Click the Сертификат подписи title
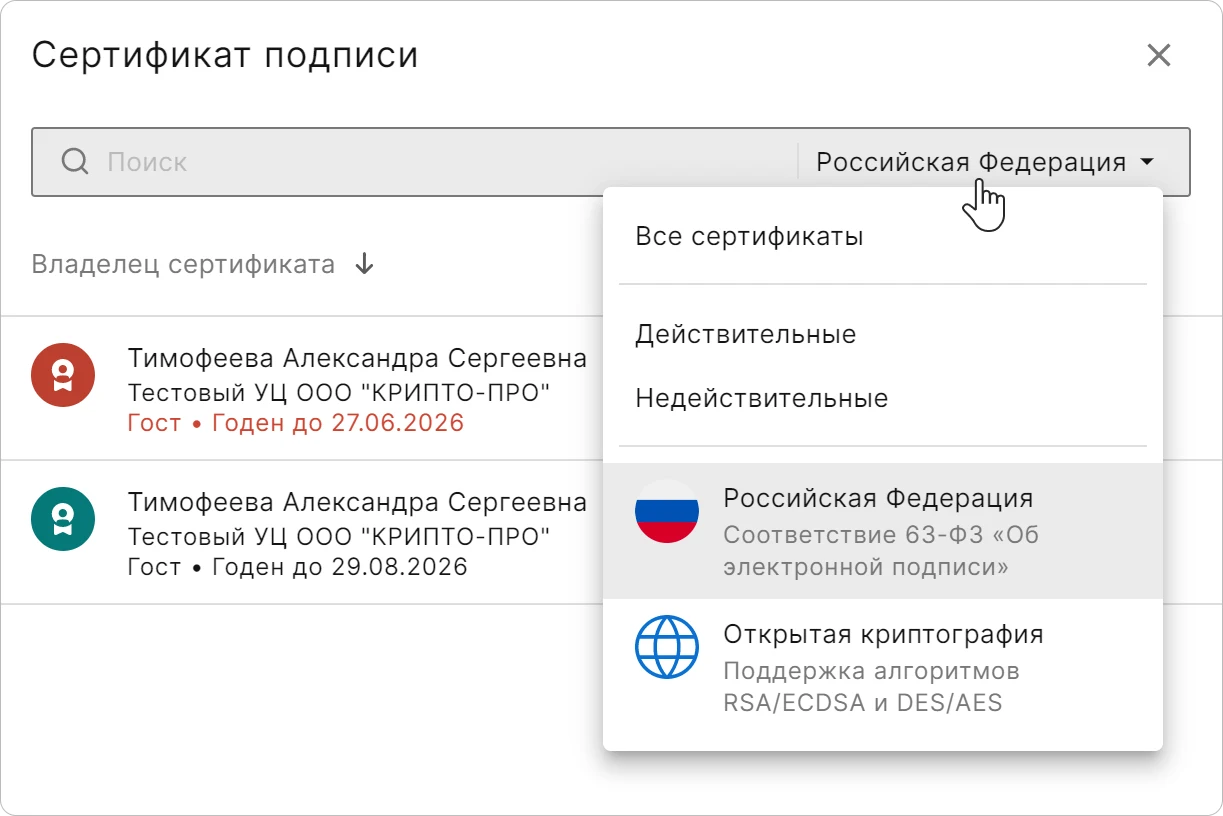 pyautogui.click(x=225, y=55)
